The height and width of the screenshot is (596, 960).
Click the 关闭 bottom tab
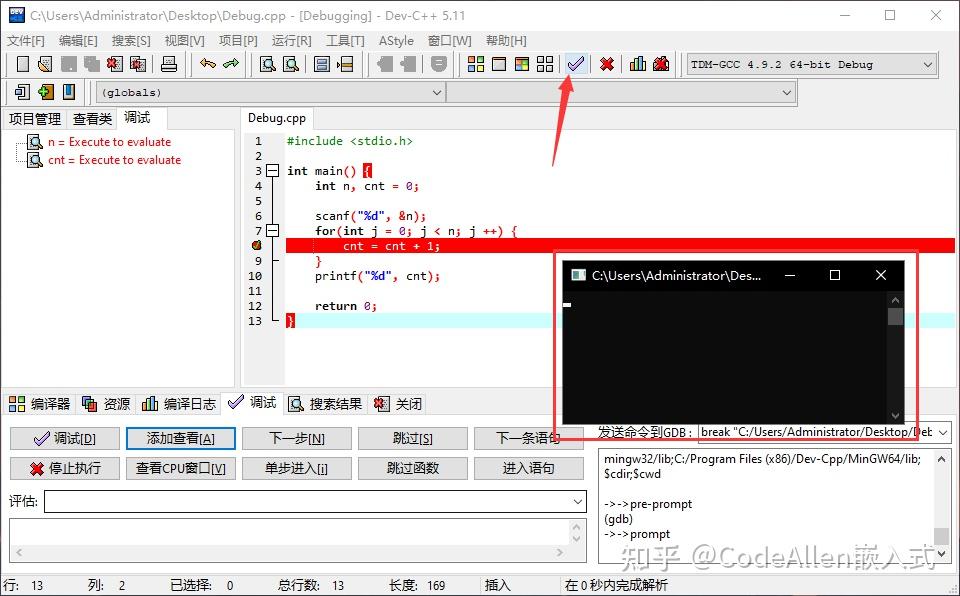tap(399, 404)
